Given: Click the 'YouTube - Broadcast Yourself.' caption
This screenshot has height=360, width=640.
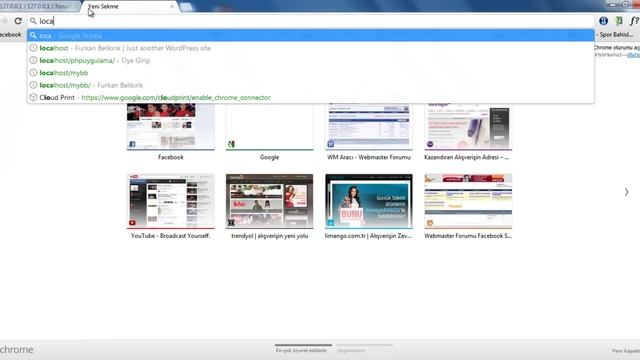Looking at the screenshot, I should point(171,236).
